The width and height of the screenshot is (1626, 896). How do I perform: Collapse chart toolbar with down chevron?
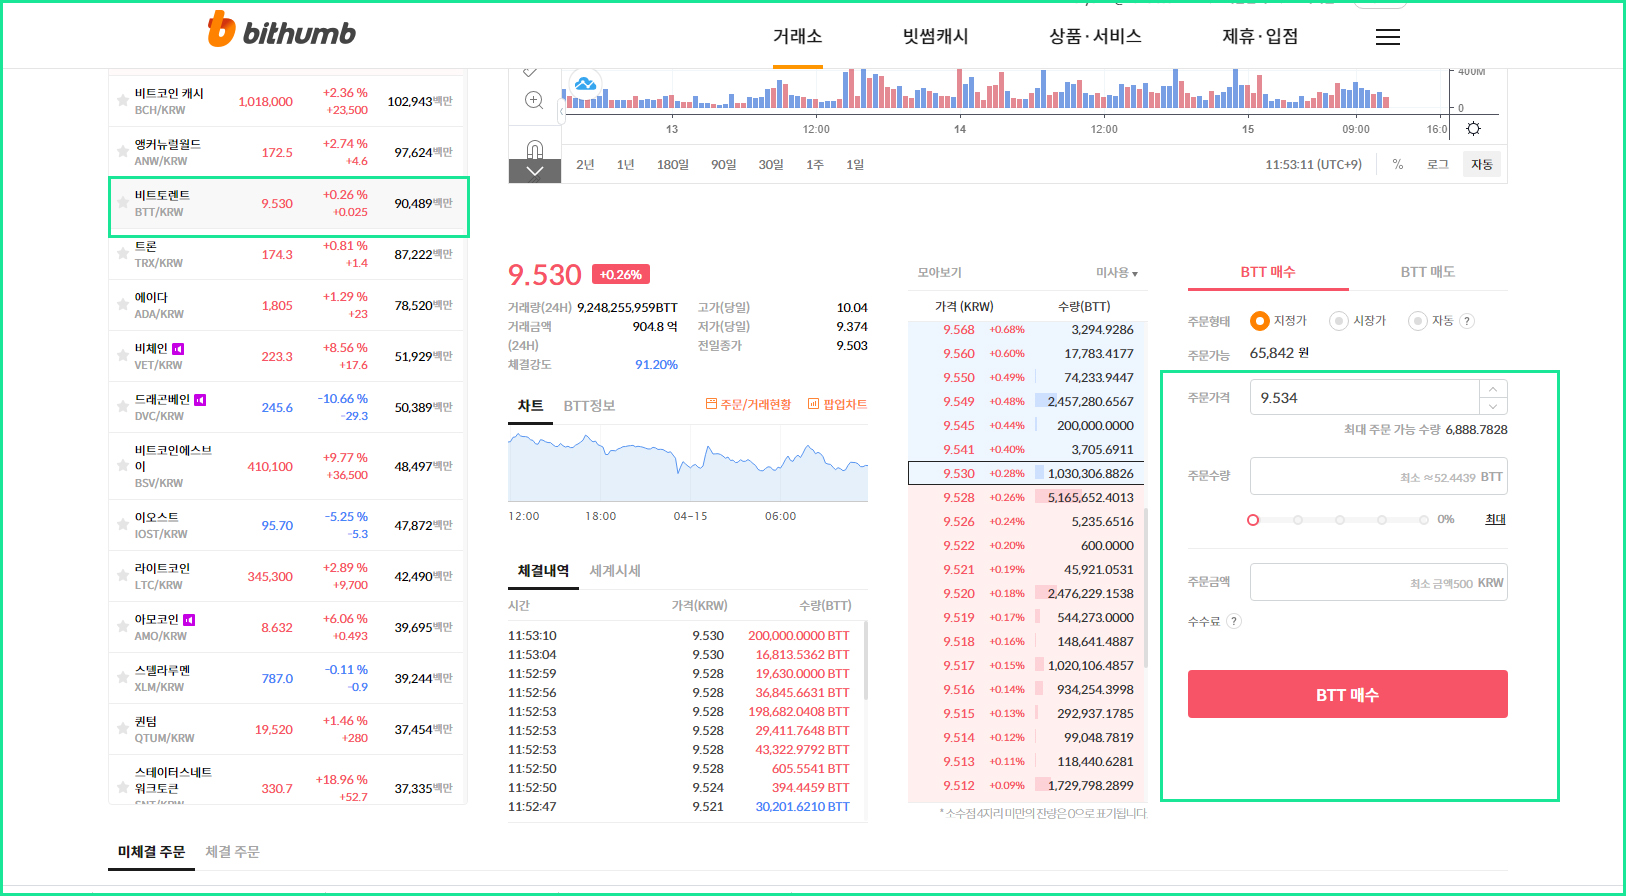(x=535, y=171)
